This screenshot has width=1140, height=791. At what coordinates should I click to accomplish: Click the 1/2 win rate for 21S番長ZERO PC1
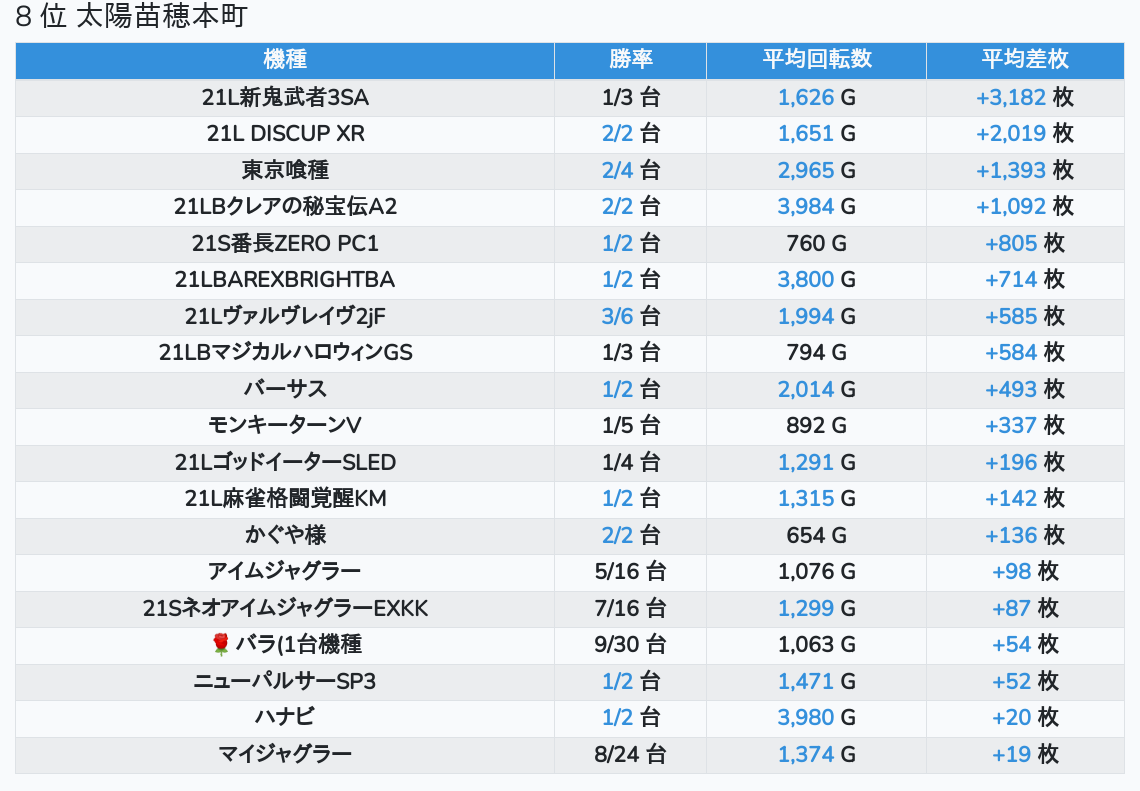point(617,243)
